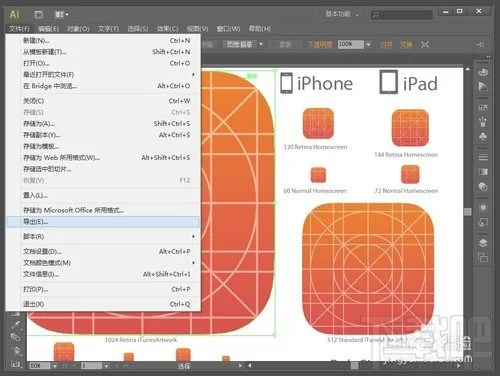Open the 窗口(W) menu

(228, 29)
